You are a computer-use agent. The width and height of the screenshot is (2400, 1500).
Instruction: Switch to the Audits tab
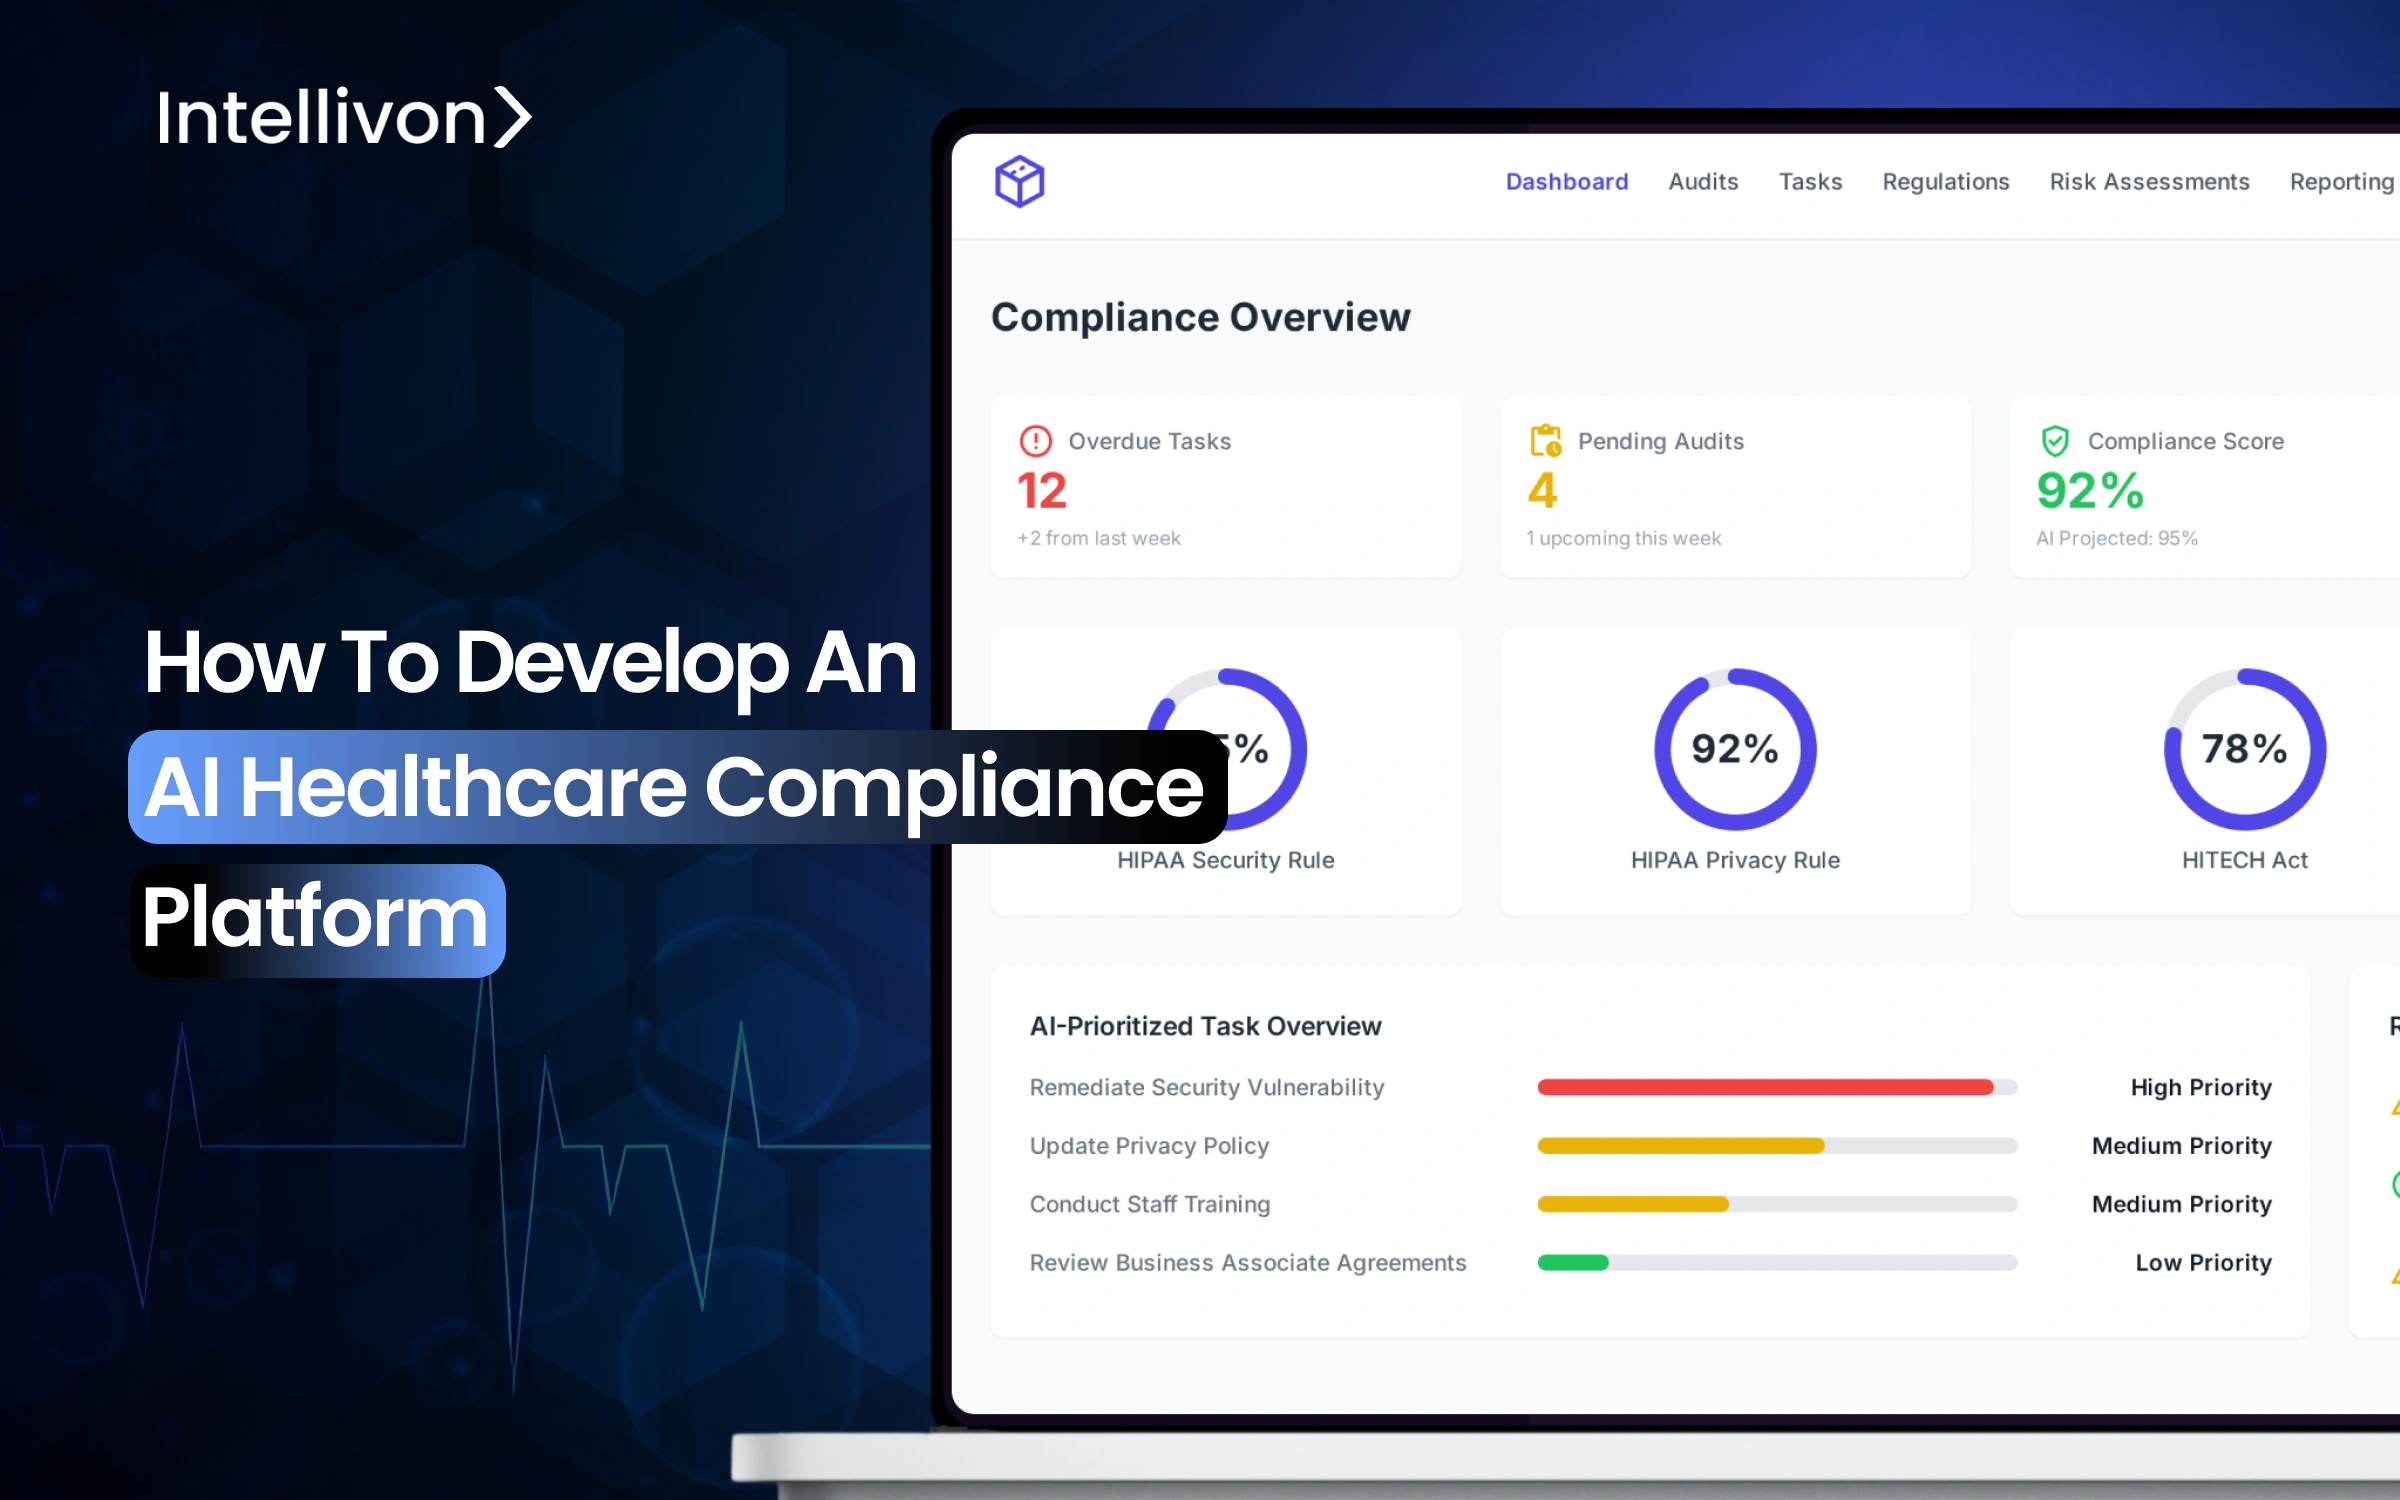1703,182
